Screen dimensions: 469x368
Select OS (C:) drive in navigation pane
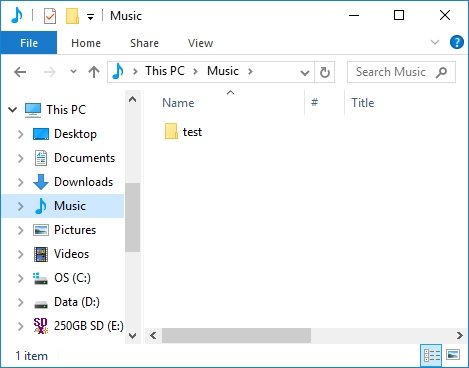(72, 278)
